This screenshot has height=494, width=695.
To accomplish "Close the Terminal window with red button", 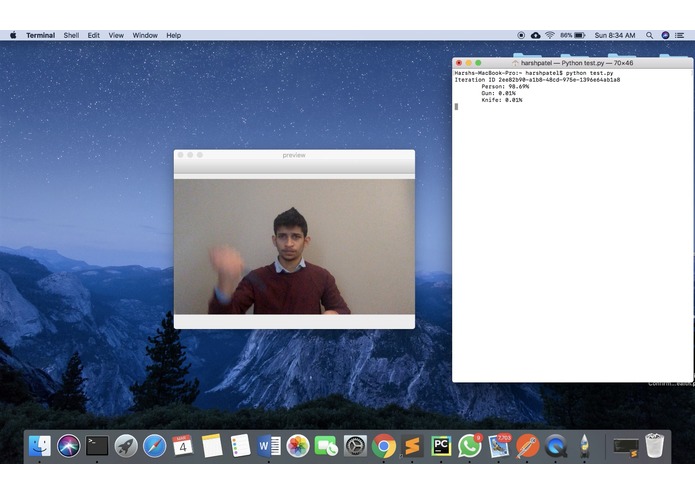I will [459, 63].
